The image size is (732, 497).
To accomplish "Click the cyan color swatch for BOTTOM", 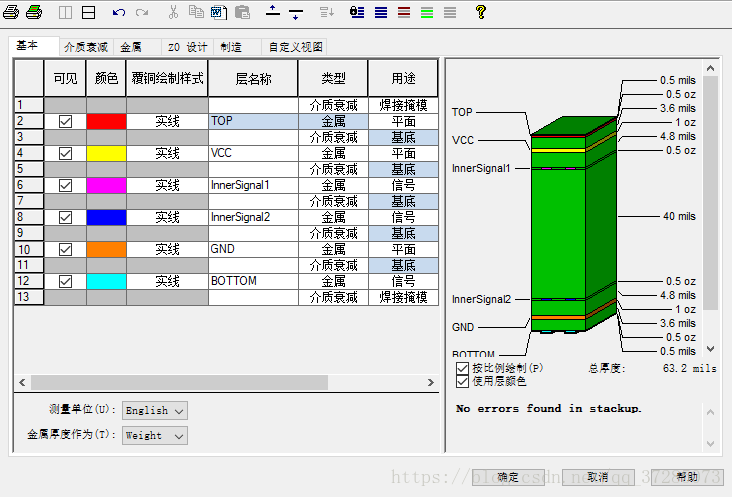I will [x=106, y=281].
